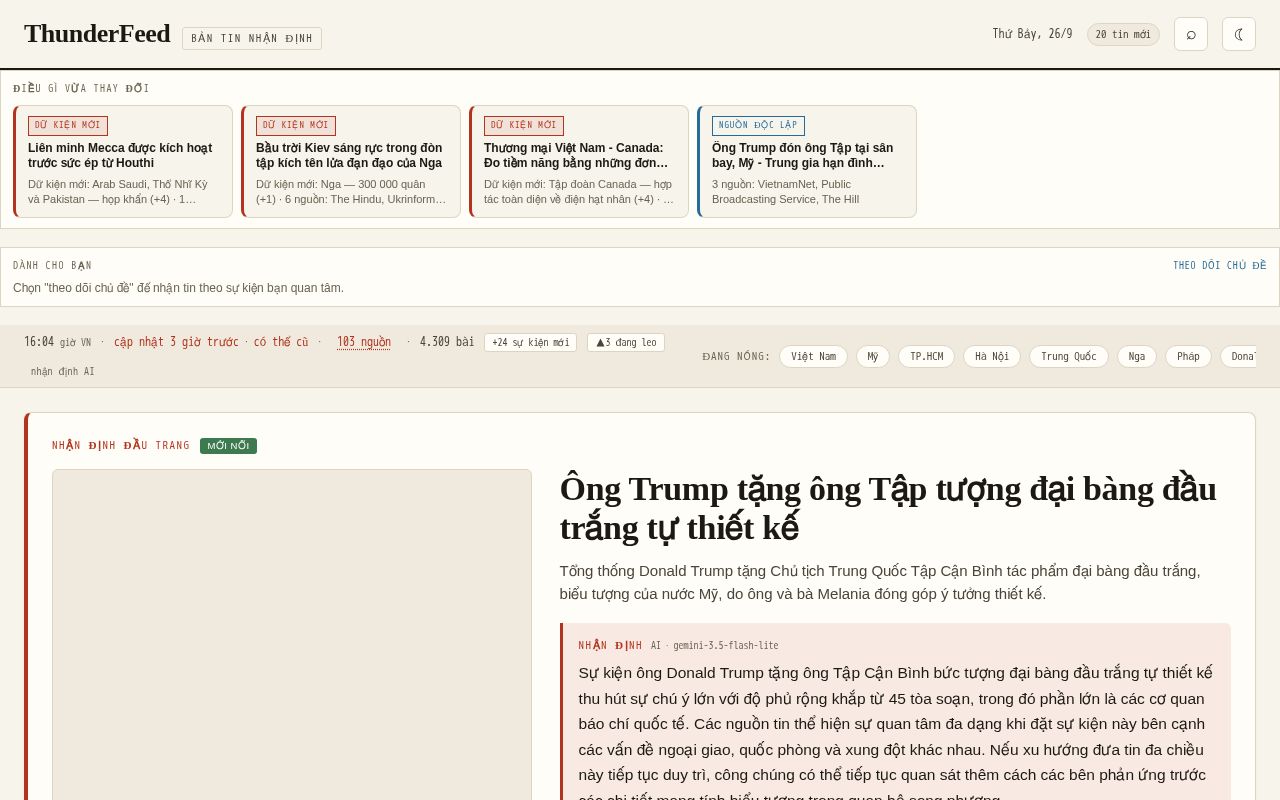Go to ThunderFeed home logo
The width and height of the screenshot is (1280, 800).
(x=97, y=34)
